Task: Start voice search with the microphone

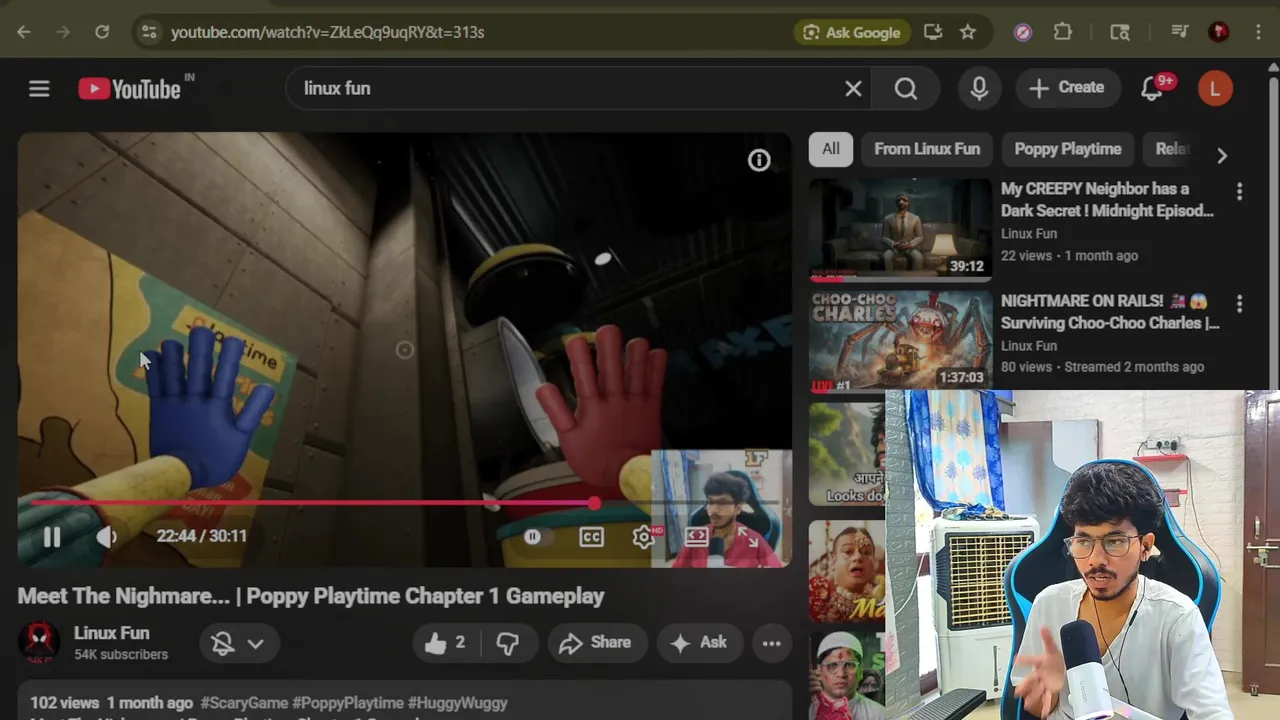Action: click(979, 88)
